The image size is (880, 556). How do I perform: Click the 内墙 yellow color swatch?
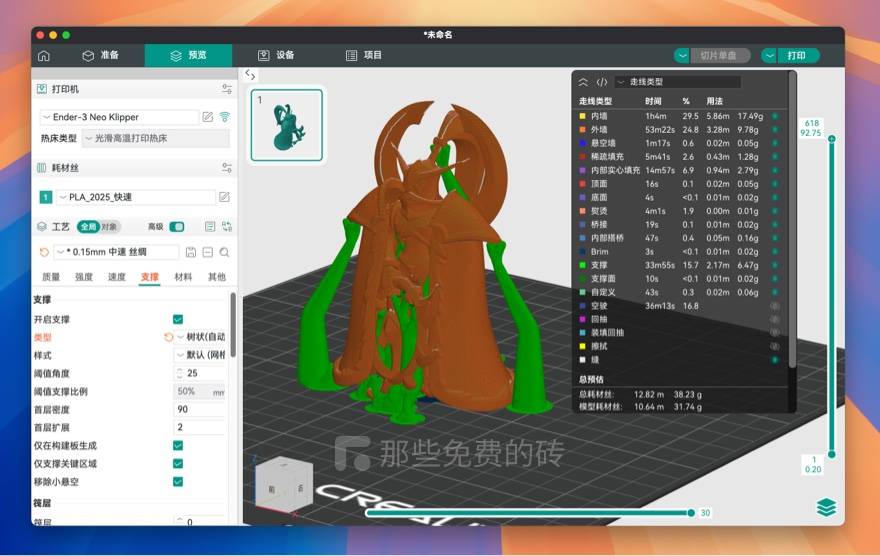[583, 116]
